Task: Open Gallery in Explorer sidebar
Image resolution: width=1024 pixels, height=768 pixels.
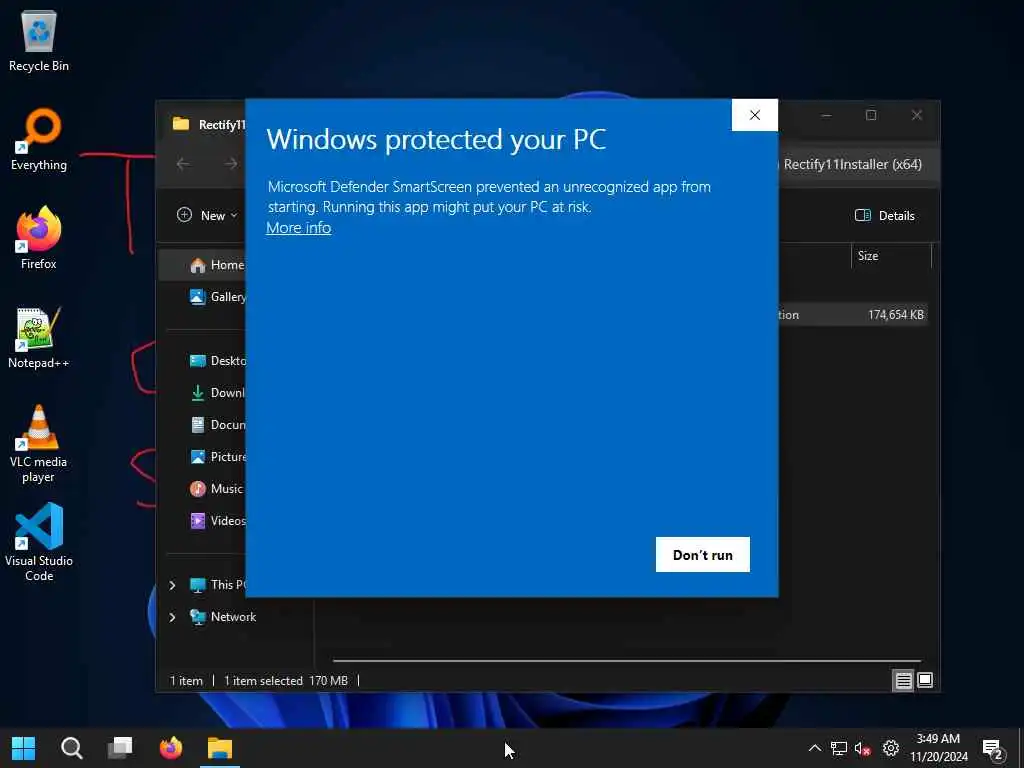Action: (216, 296)
